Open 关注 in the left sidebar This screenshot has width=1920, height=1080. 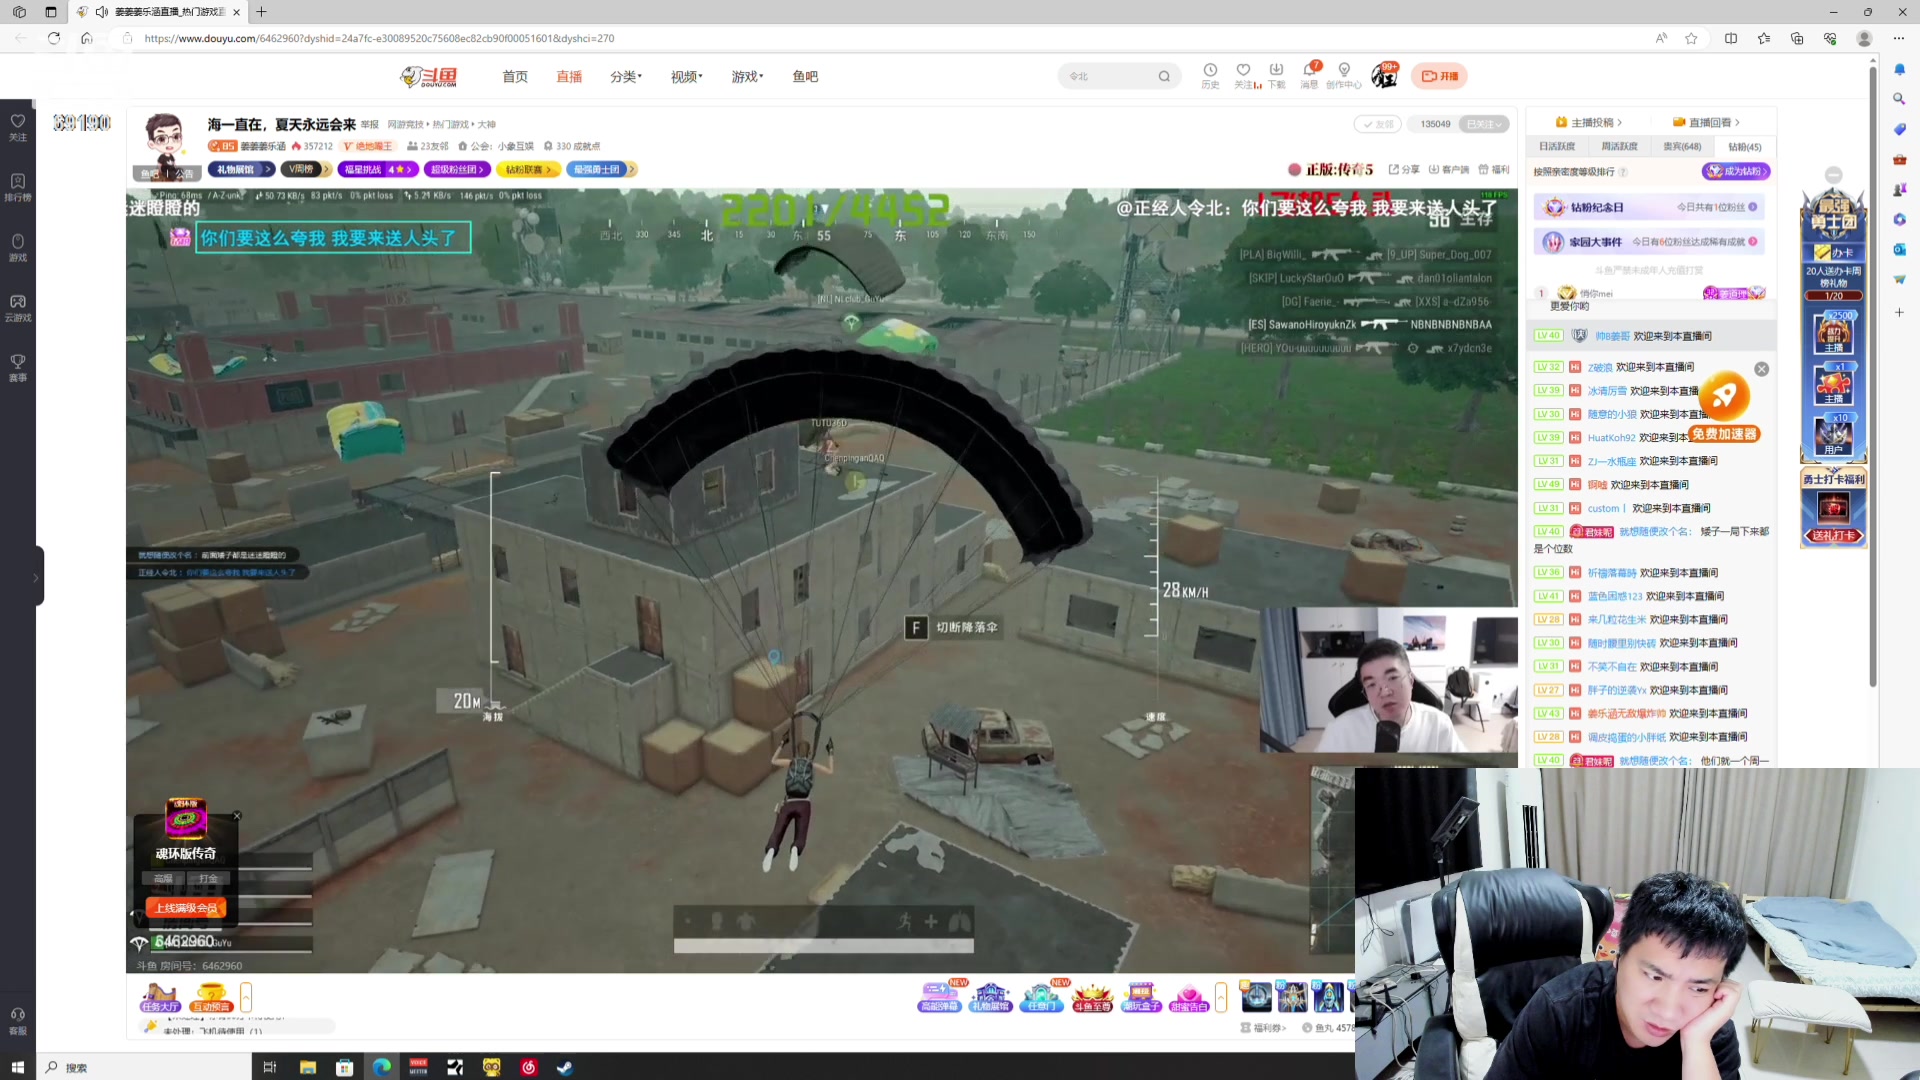click(x=18, y=127)
